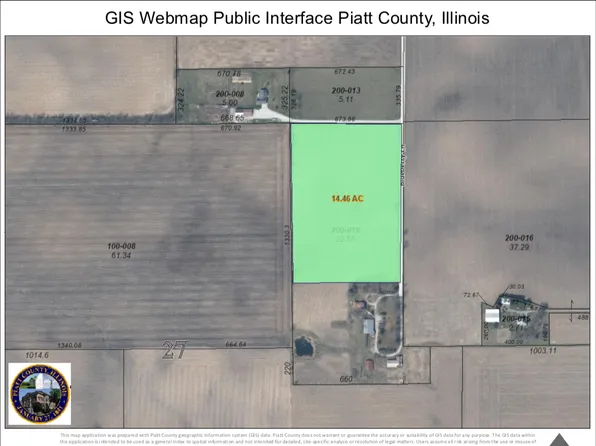Click the Piatt County Illinois seal logo
This screenshot has height=446, width=596.
tap(40, 394)
